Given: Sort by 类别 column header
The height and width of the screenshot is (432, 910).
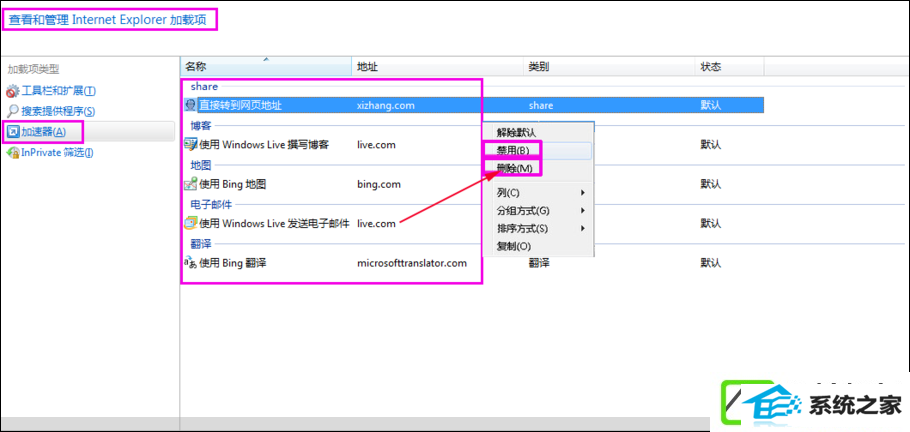Looking at the screenshot, I should [x=609, y=67].
